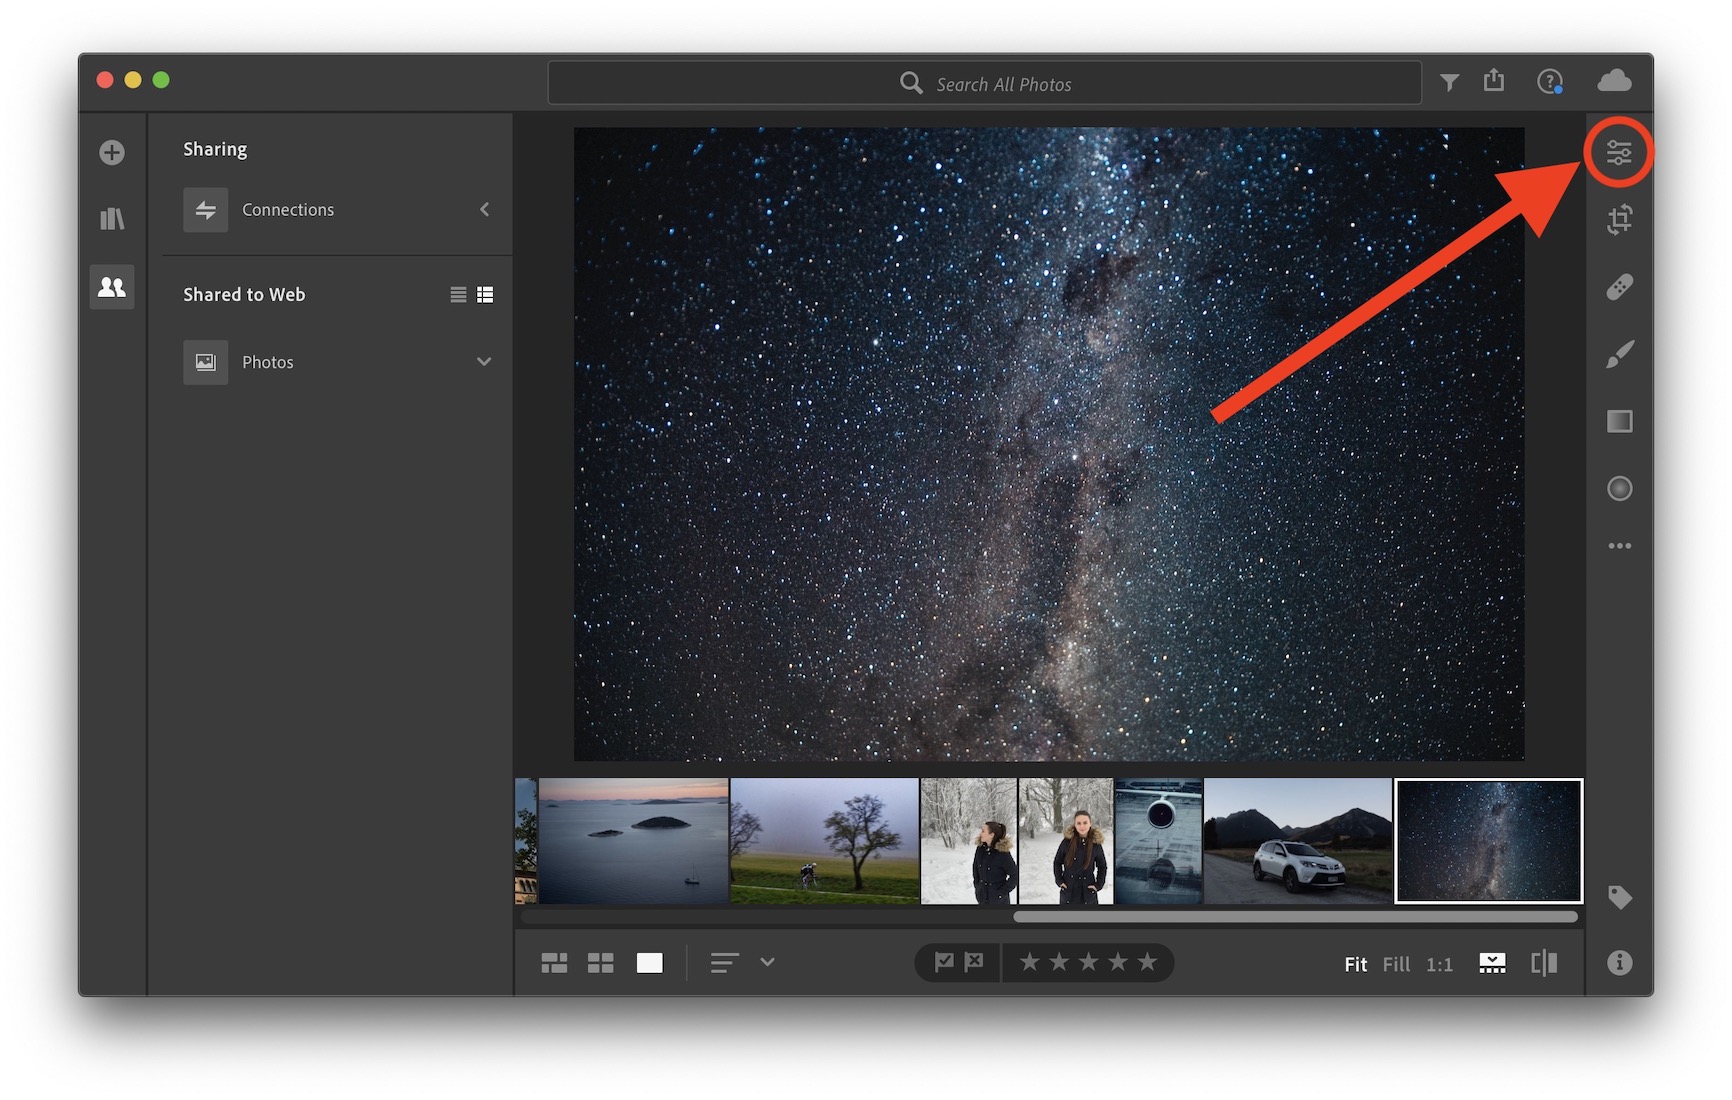
Task: Open the sort order dropdown
Action: [767, 962]
